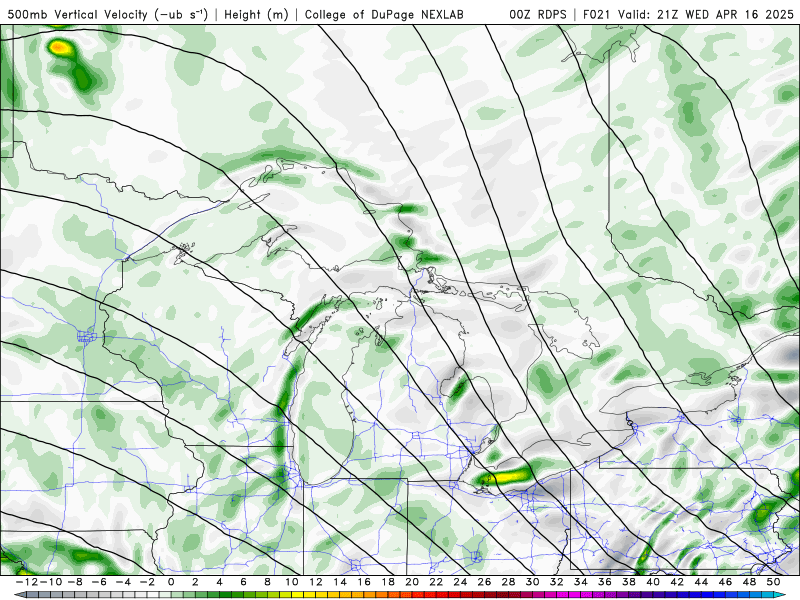
Task: Click the 16 label on the legend
Action: pos(364,582)
